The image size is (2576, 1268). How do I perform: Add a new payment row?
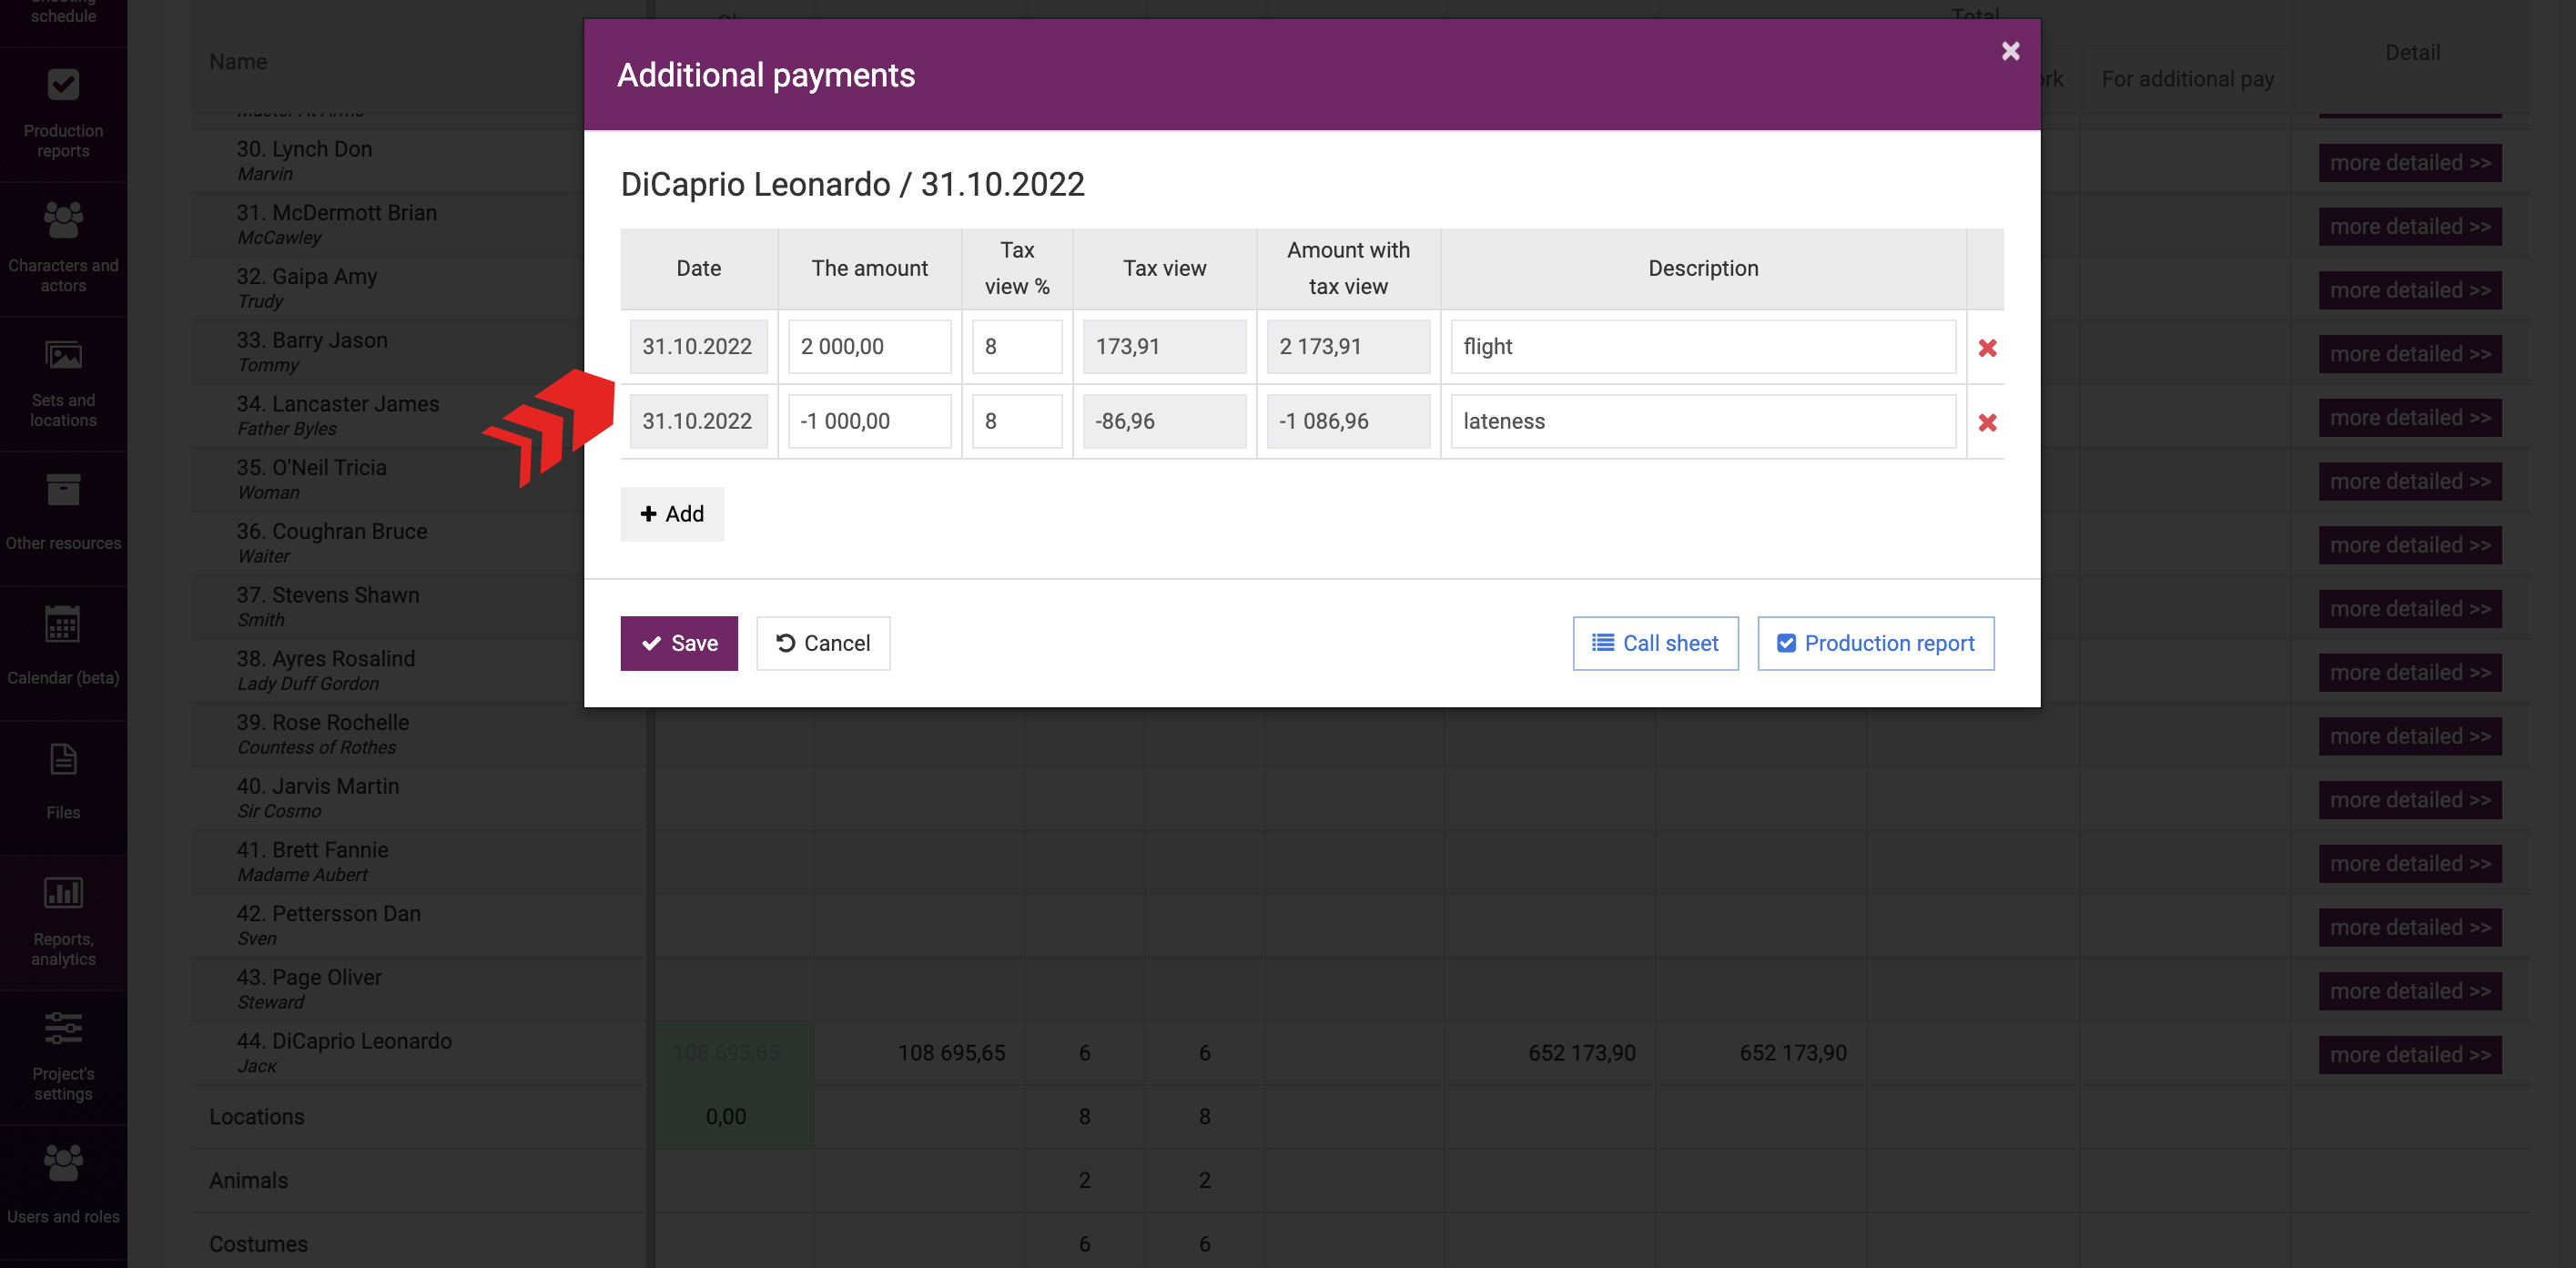click(x=672, y=514)
